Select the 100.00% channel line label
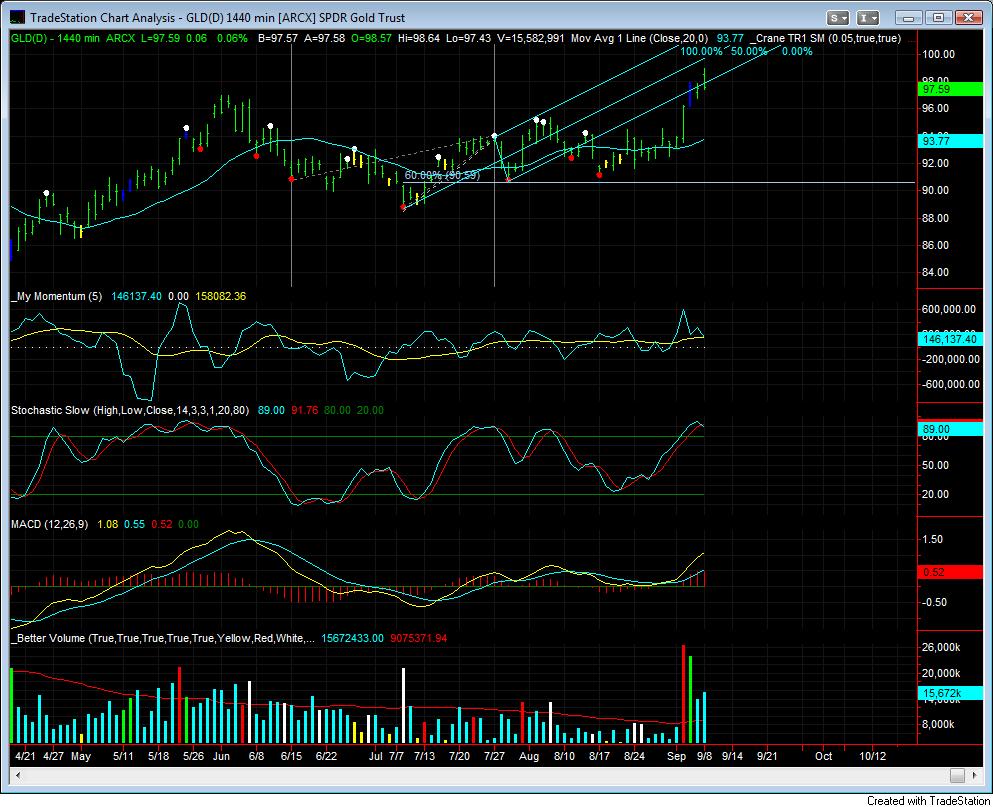The image size is (993, 807). (x=701, y=51)
